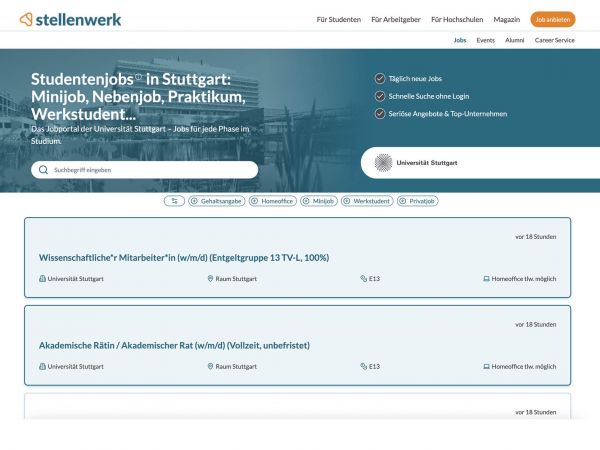
Task: Focus the Suchbegriff eingeben search field
Action: pyautogui.click(x=145, y=170)
